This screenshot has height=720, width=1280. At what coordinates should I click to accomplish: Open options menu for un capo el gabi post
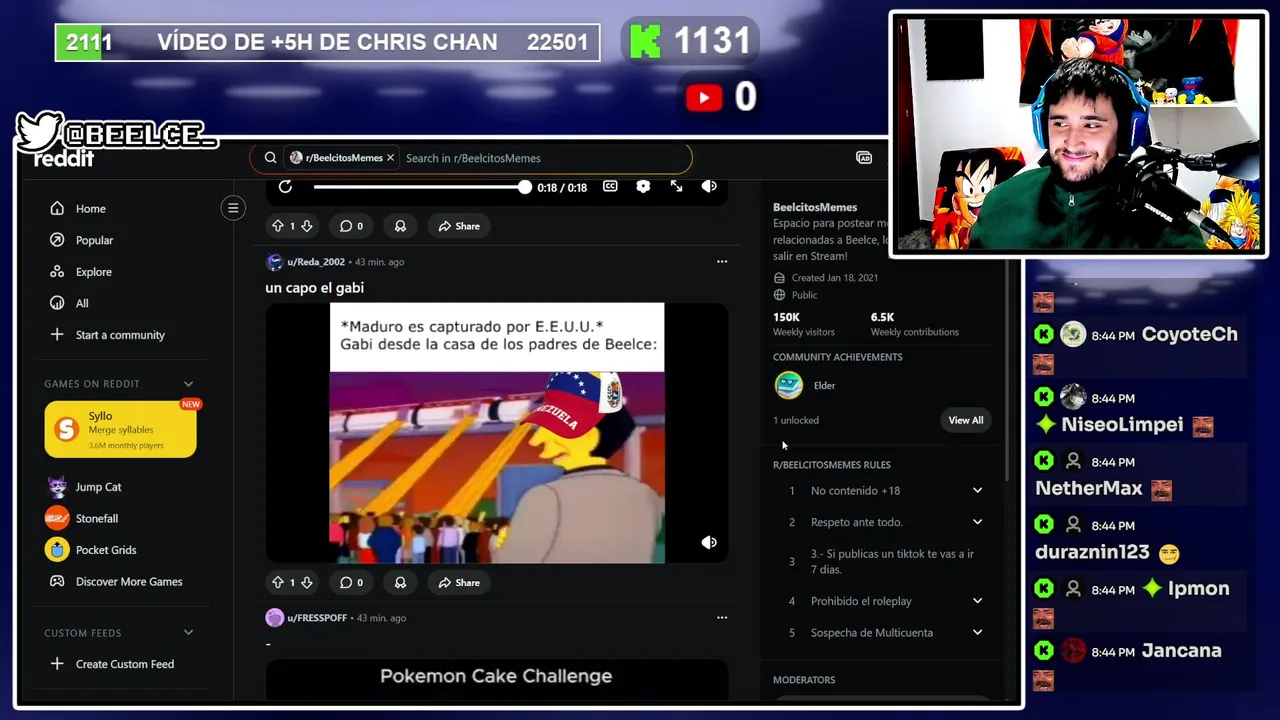point(721,262)
